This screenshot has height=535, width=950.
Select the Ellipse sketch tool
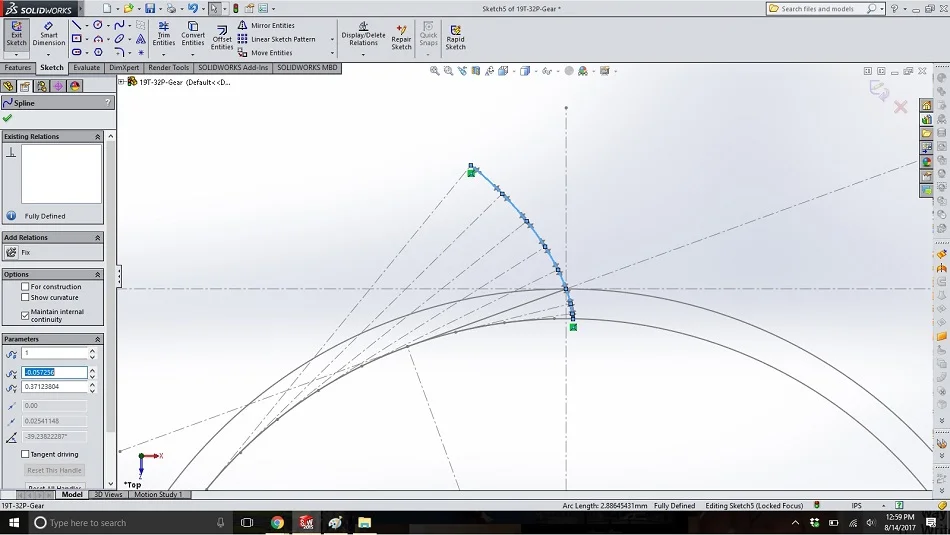point(119,39)
